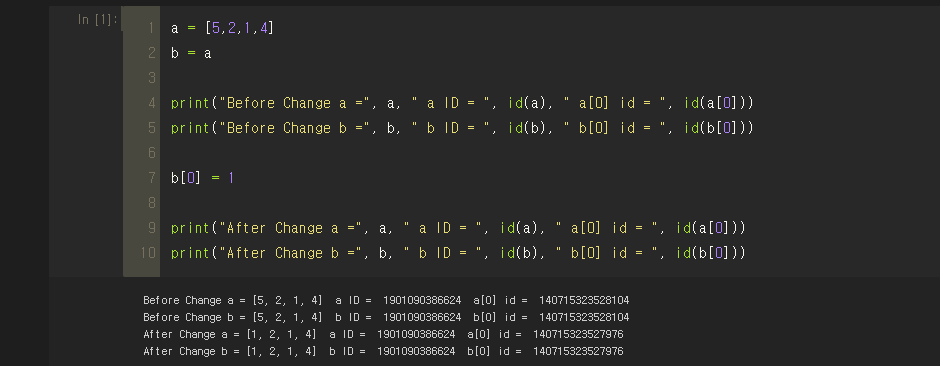Click output line 'Before Change b = [5, 2, 1, 4]'
Screen dimensions: 940x366
pyautogui.click(x=386, y=317)
